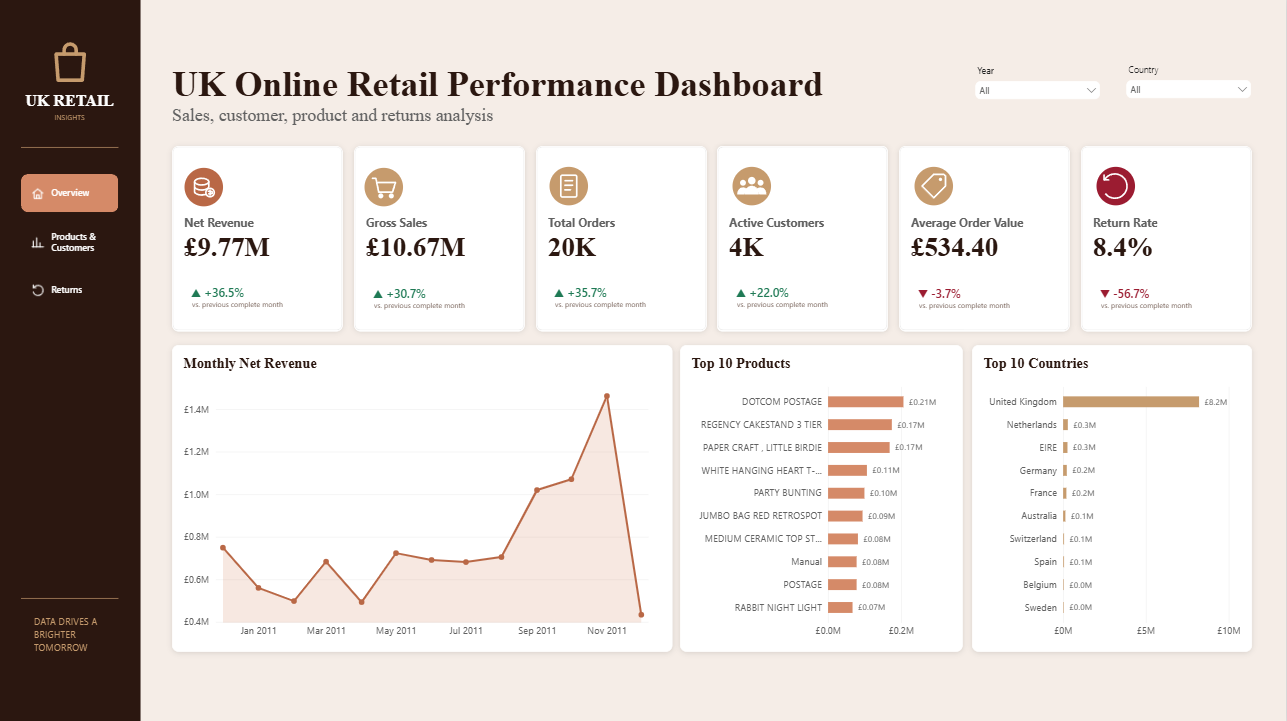This screenshot has height=721, width=1287.
Task: Click the Spain country label
Action: 1045,562
